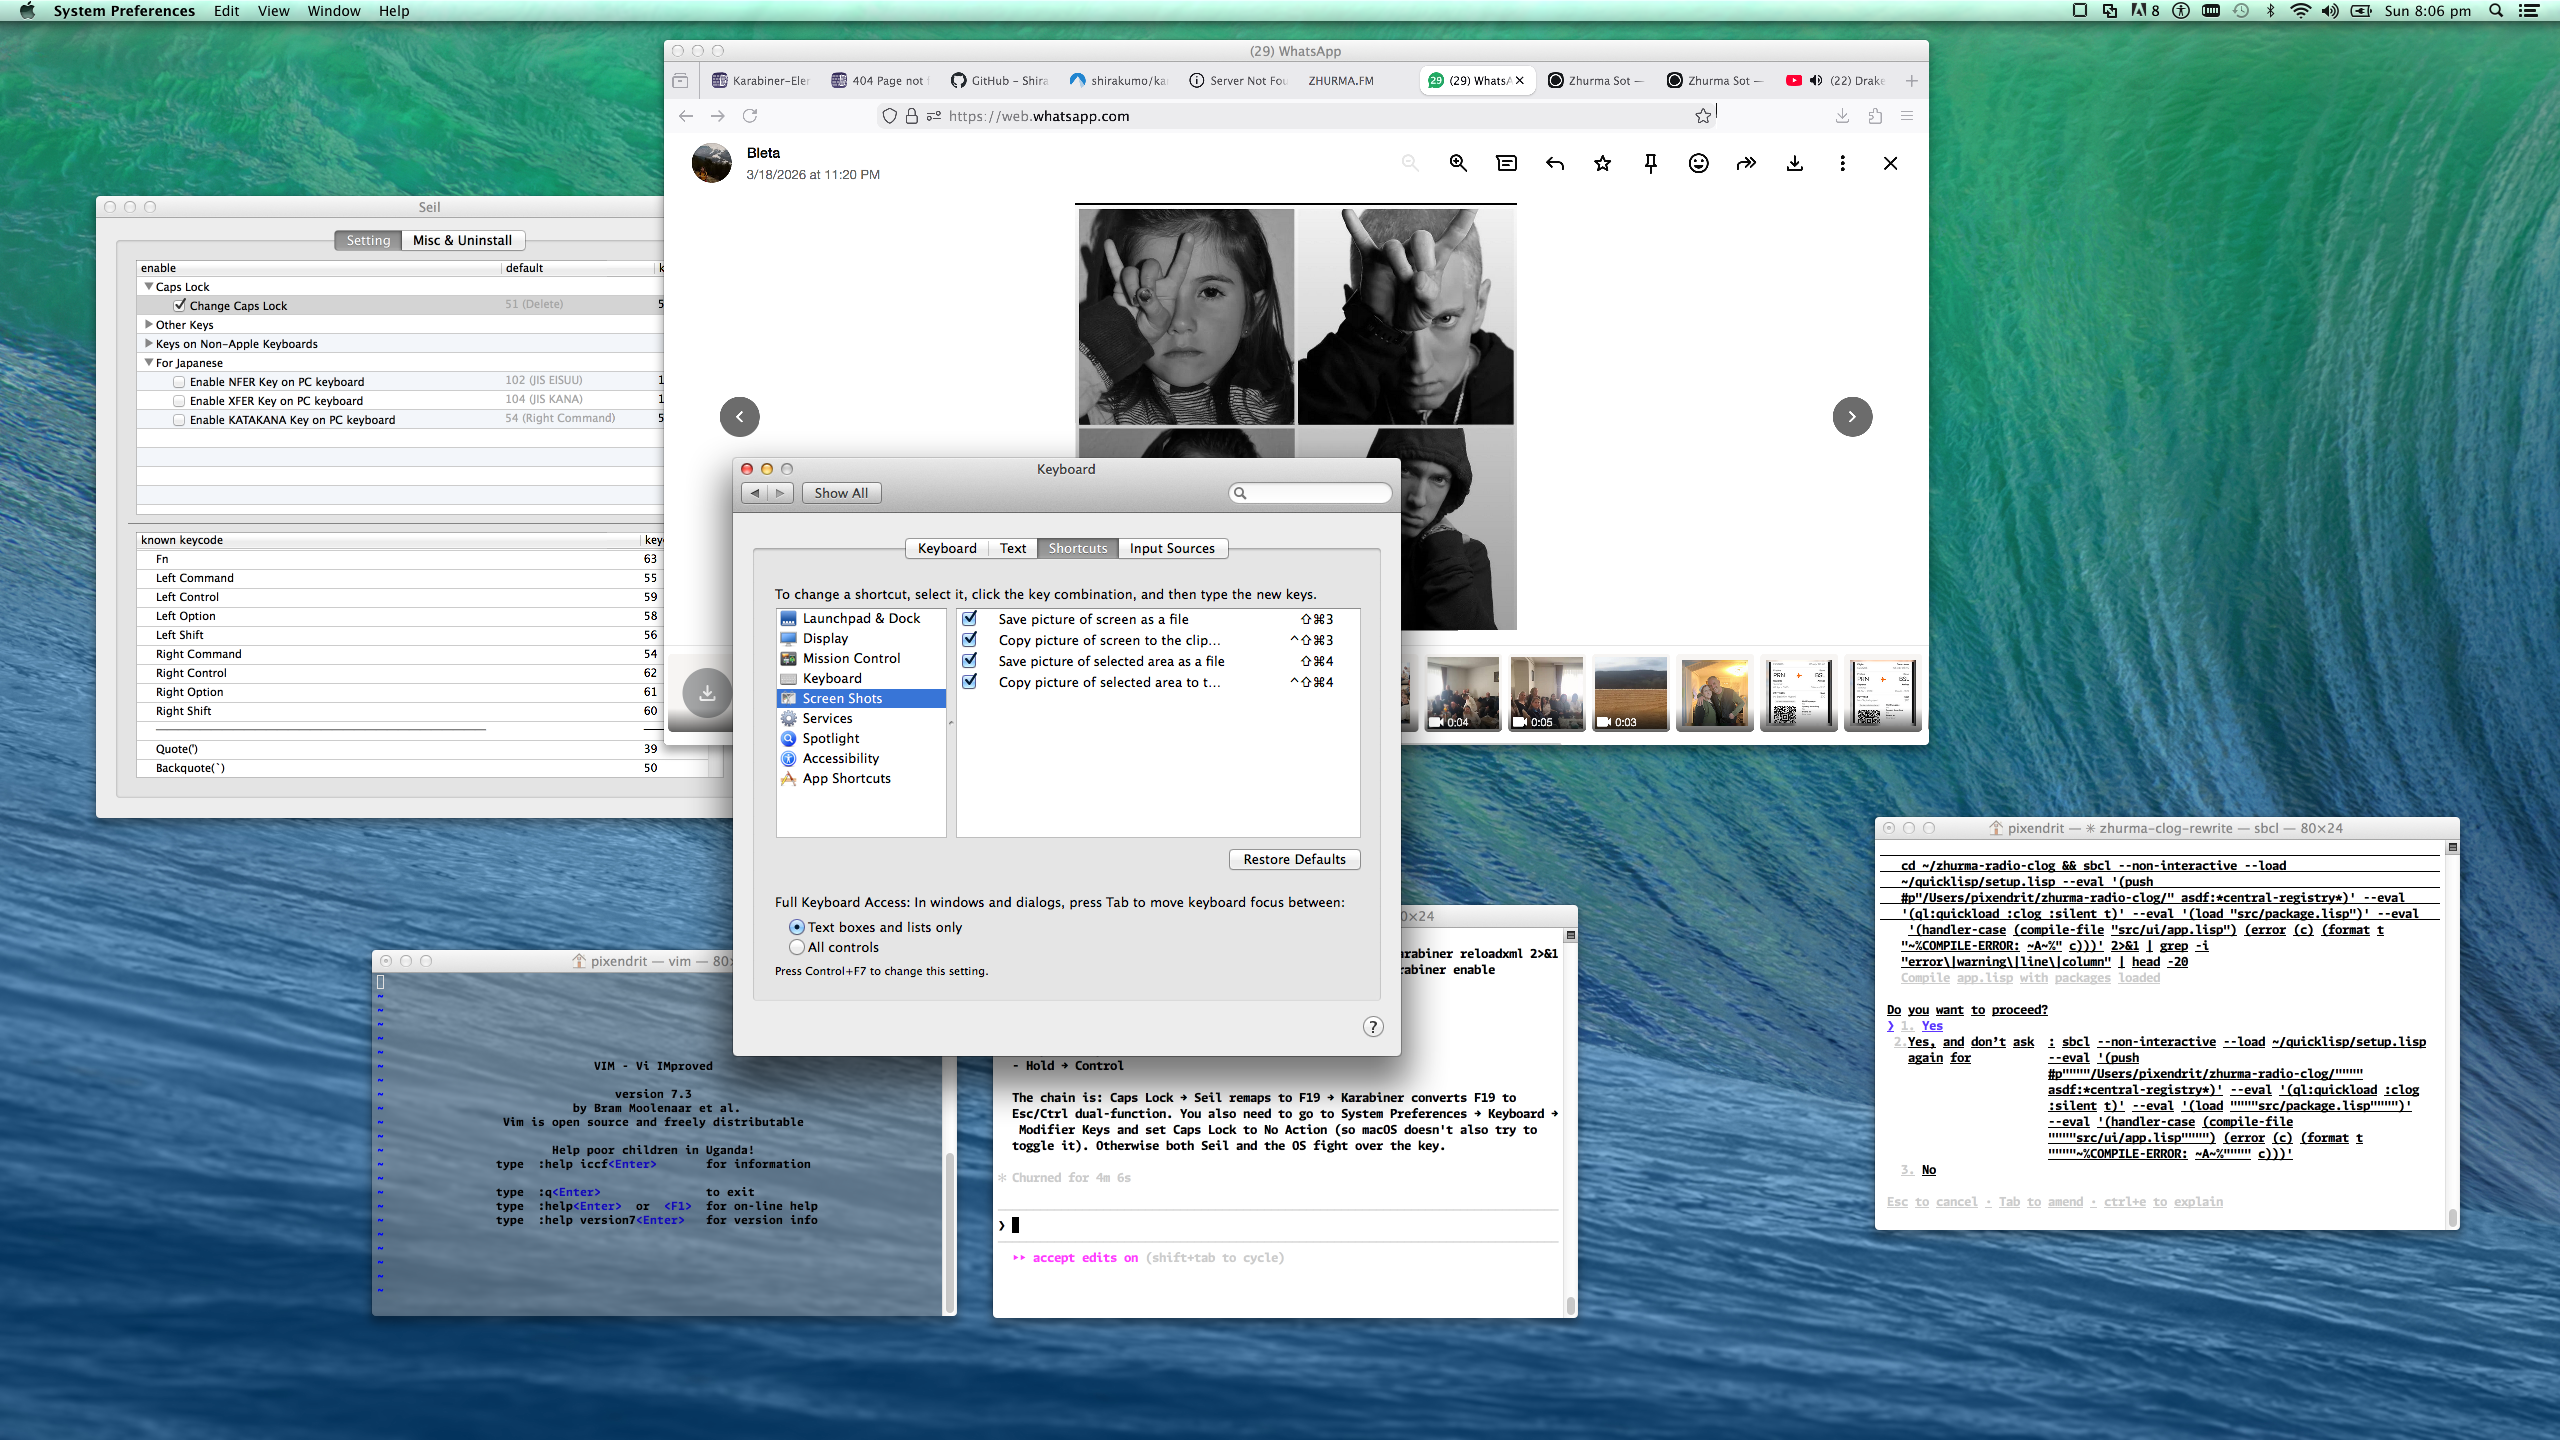Click the forward arrow icon for the photo
This screenshot has height=1440, width=2560.
1746,163
